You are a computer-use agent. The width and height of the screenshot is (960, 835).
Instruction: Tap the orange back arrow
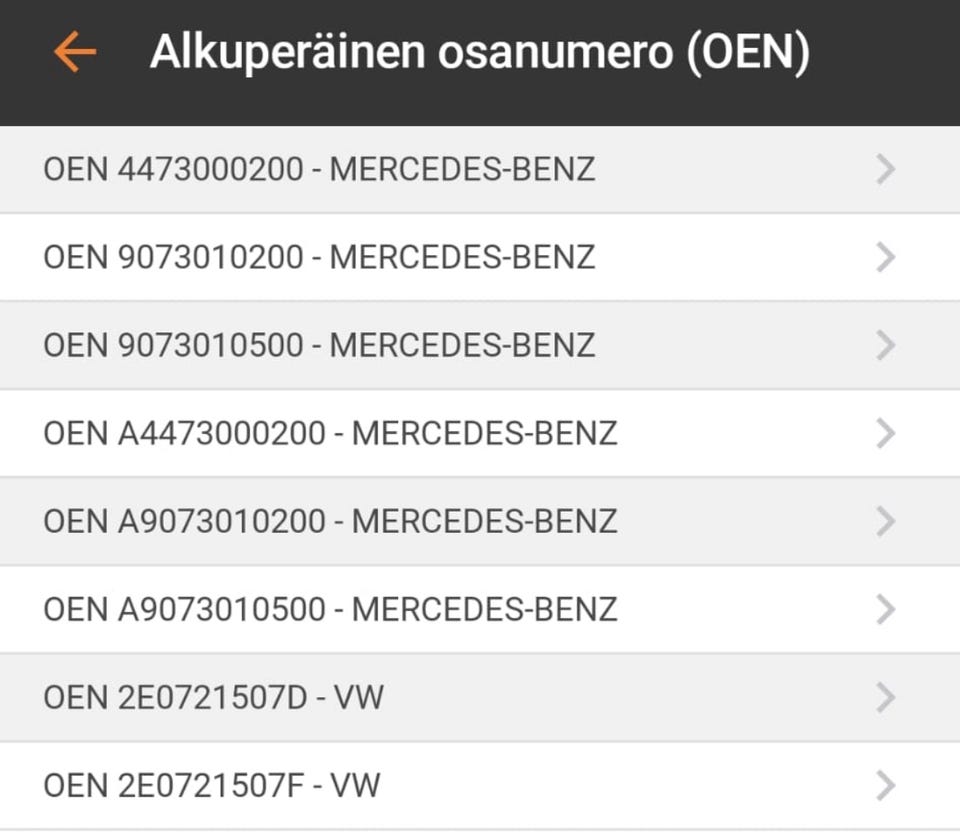pyautogui.click(x=75, y=52)
